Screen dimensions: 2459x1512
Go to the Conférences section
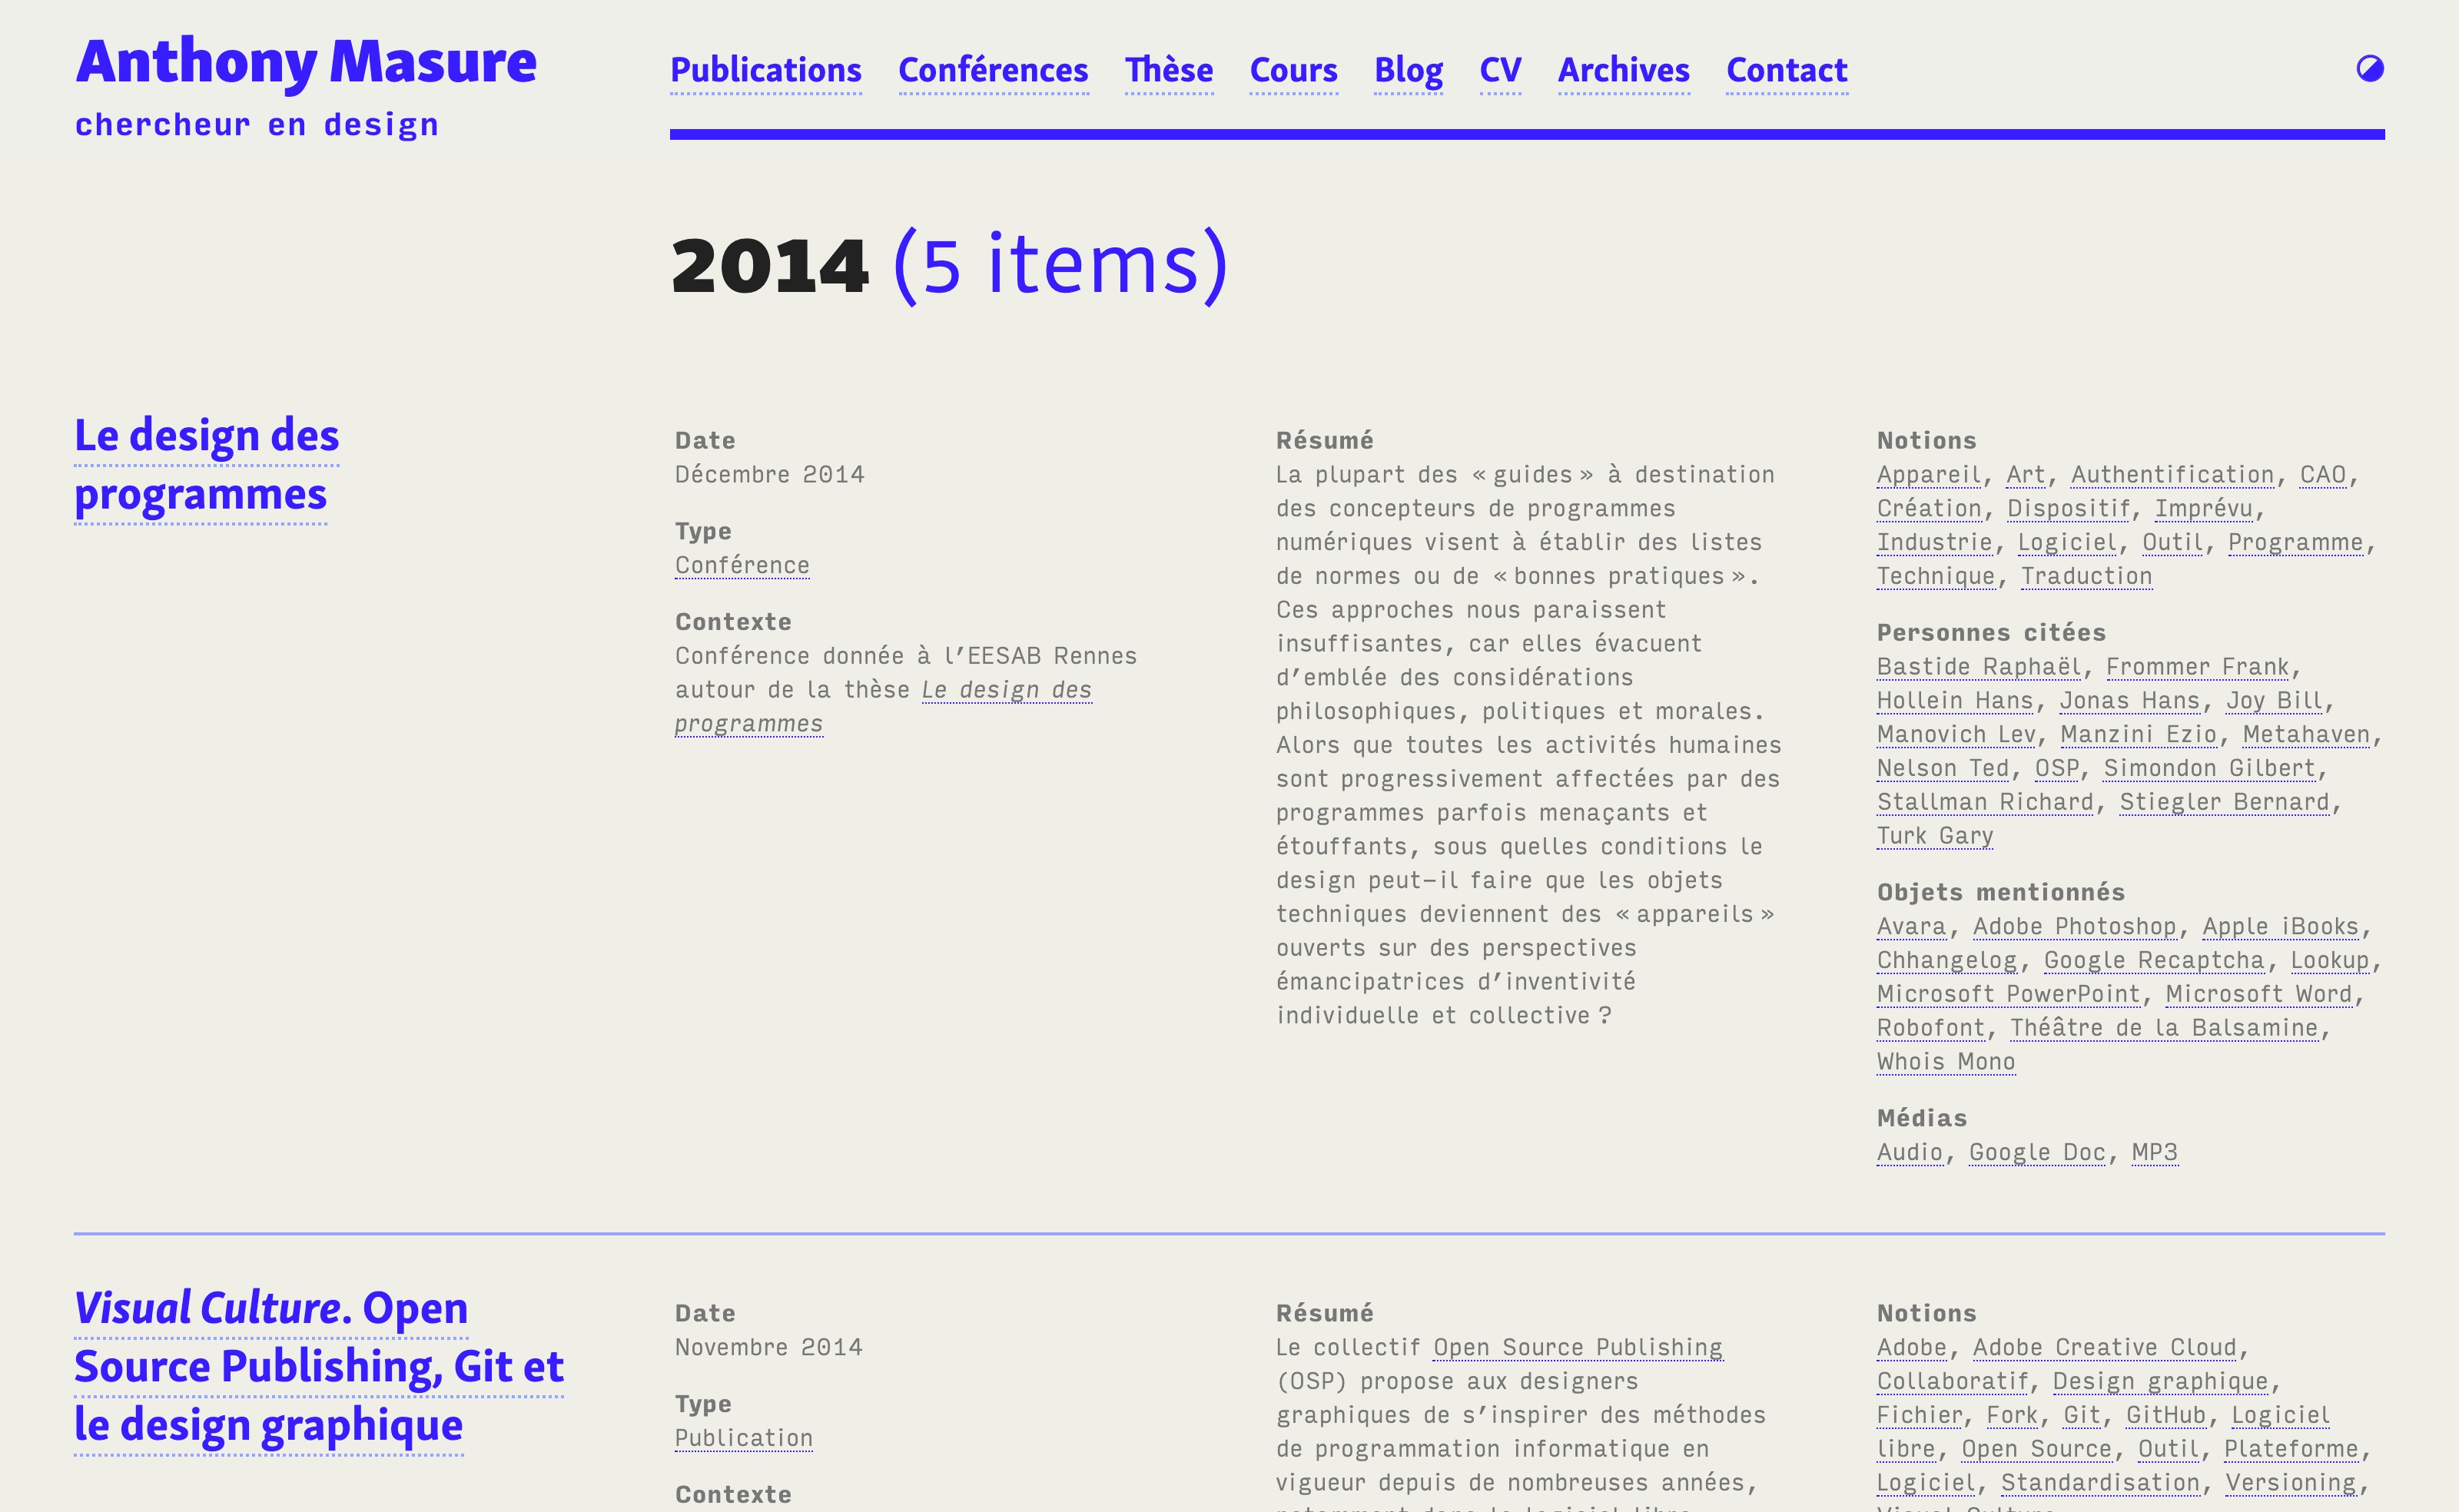(x=992, y=70)
